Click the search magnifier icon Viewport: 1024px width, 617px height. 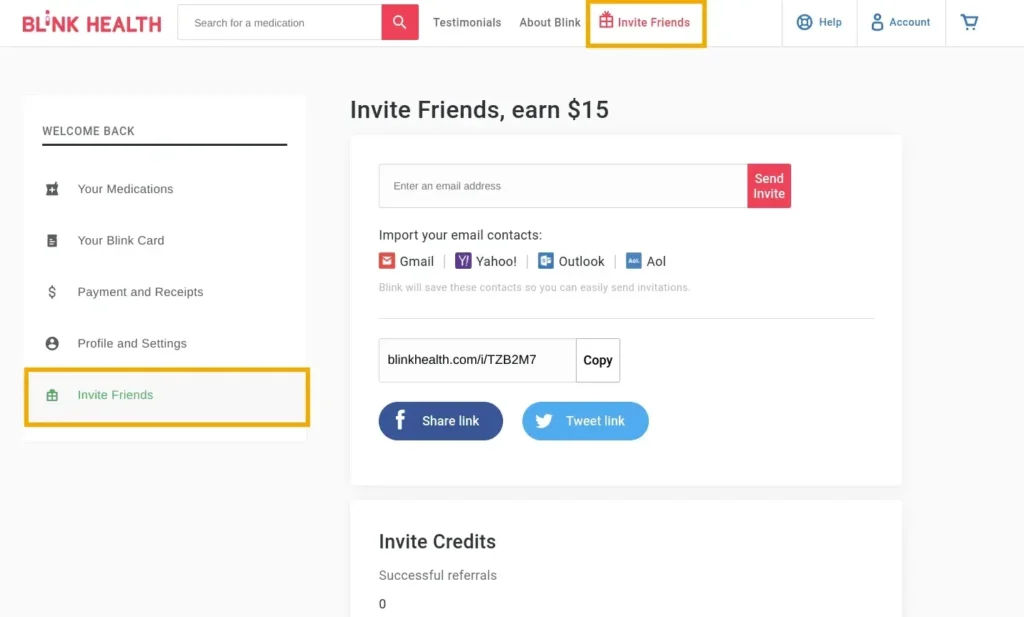click(399, 21)
